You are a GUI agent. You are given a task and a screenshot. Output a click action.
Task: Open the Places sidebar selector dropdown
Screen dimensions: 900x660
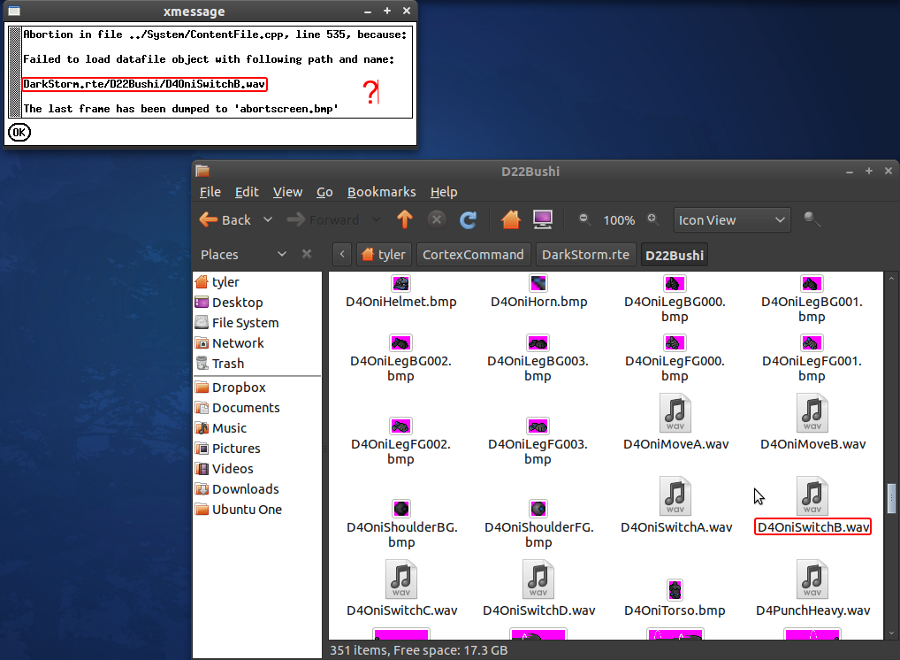click(282, 254)
